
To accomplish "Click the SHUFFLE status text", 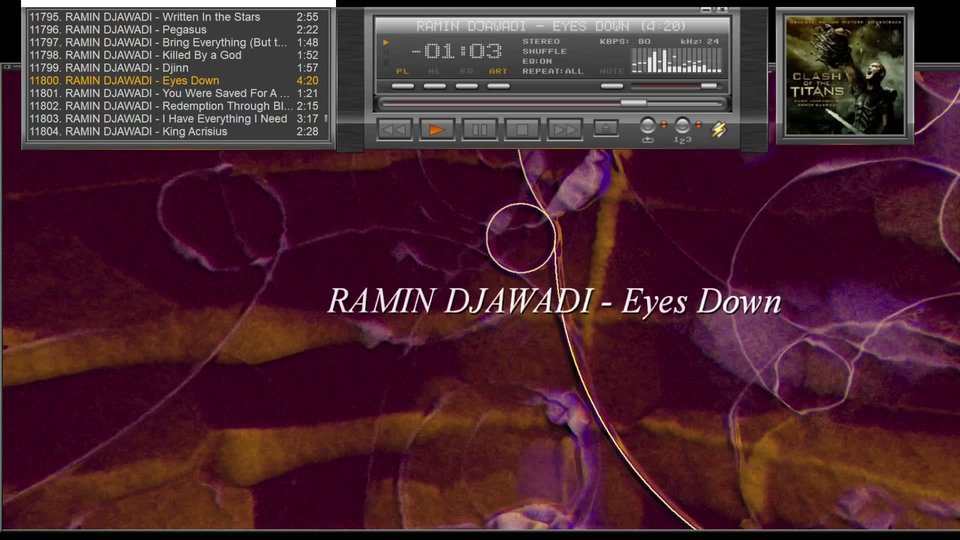I will point(544,51).
